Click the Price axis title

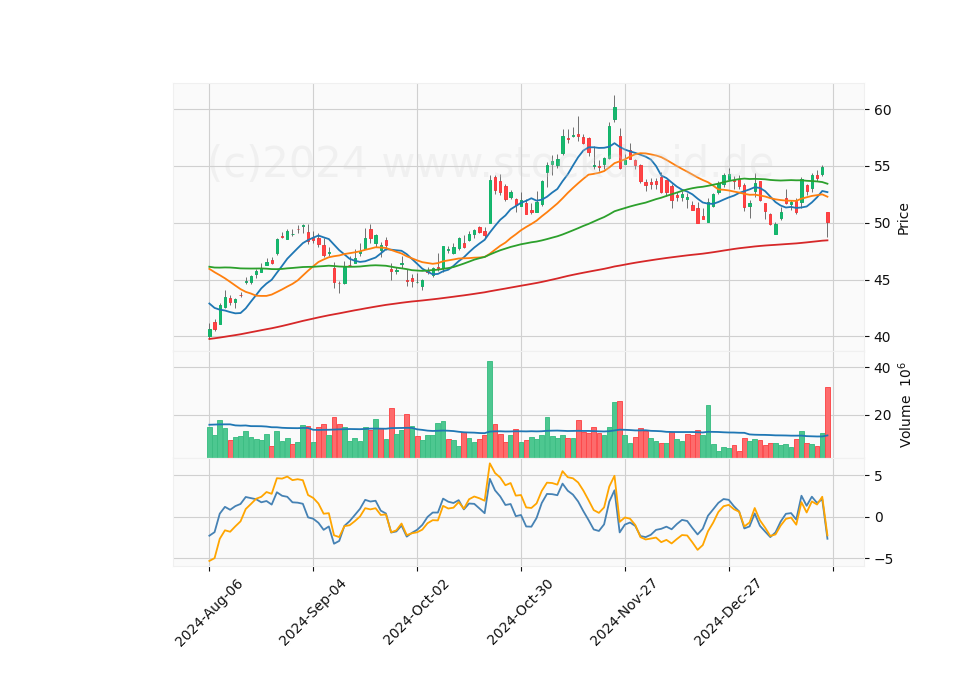903,219
